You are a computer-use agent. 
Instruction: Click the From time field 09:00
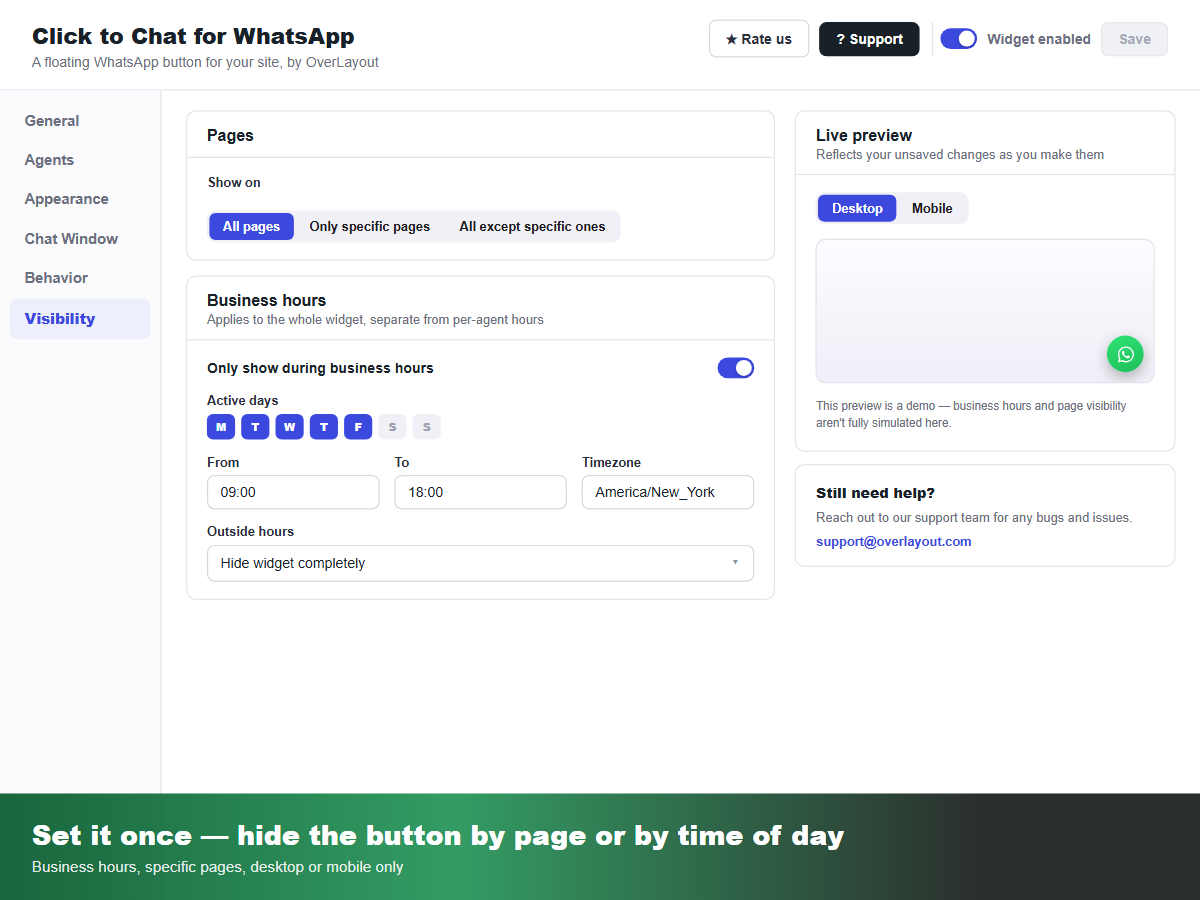pyautogui.click(x=293, y=492)
